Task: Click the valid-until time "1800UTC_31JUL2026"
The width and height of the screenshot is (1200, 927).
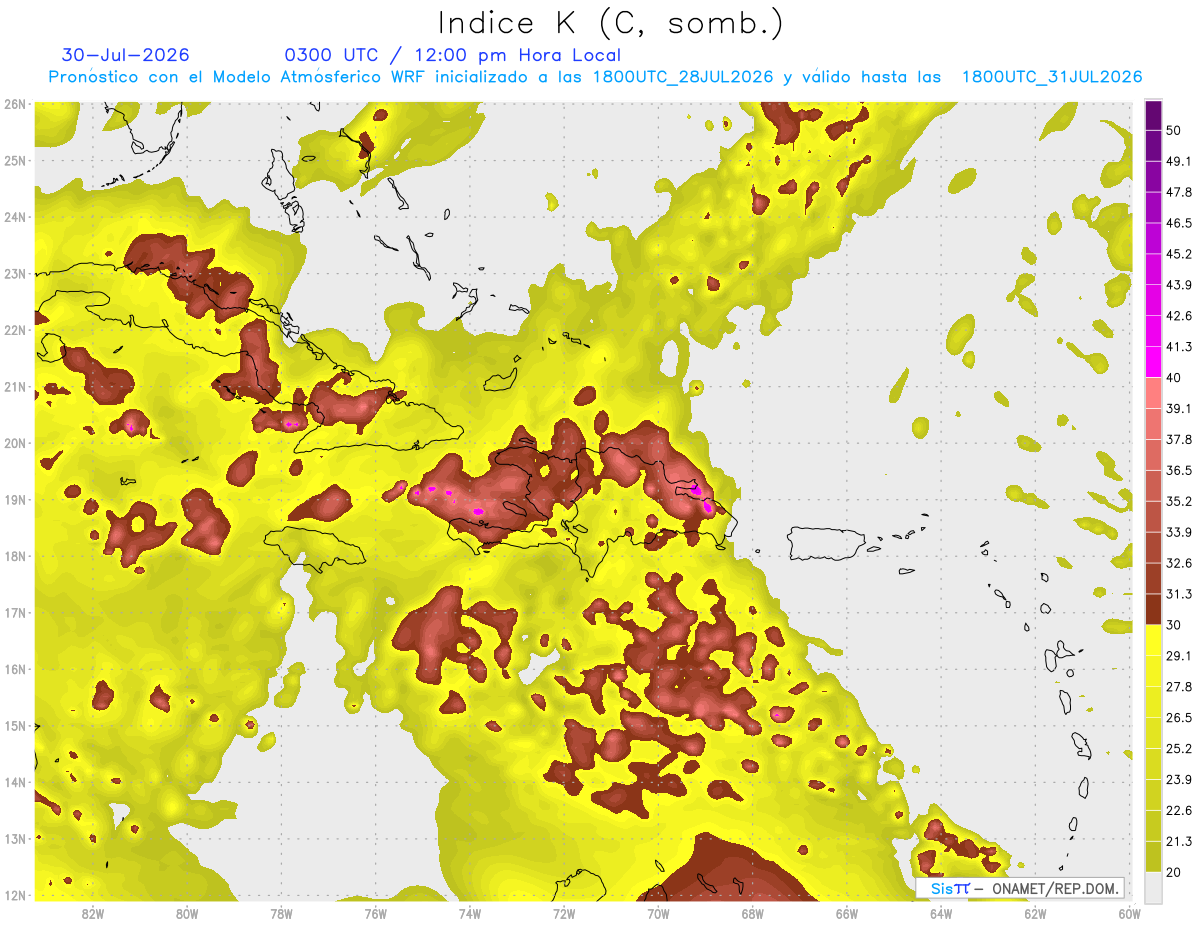Action: pyautogui.click(x=1051, y=77)
